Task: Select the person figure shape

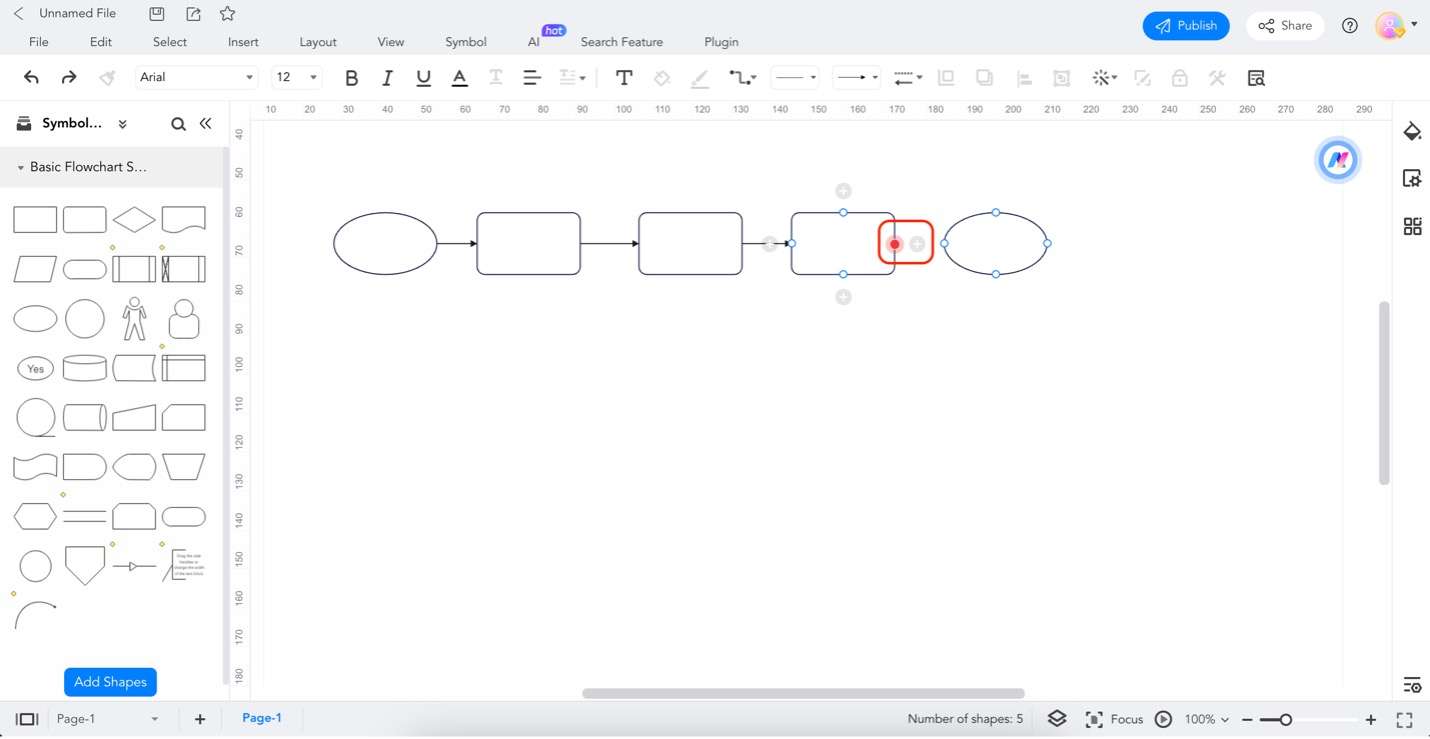Action: tap(134, 319)
